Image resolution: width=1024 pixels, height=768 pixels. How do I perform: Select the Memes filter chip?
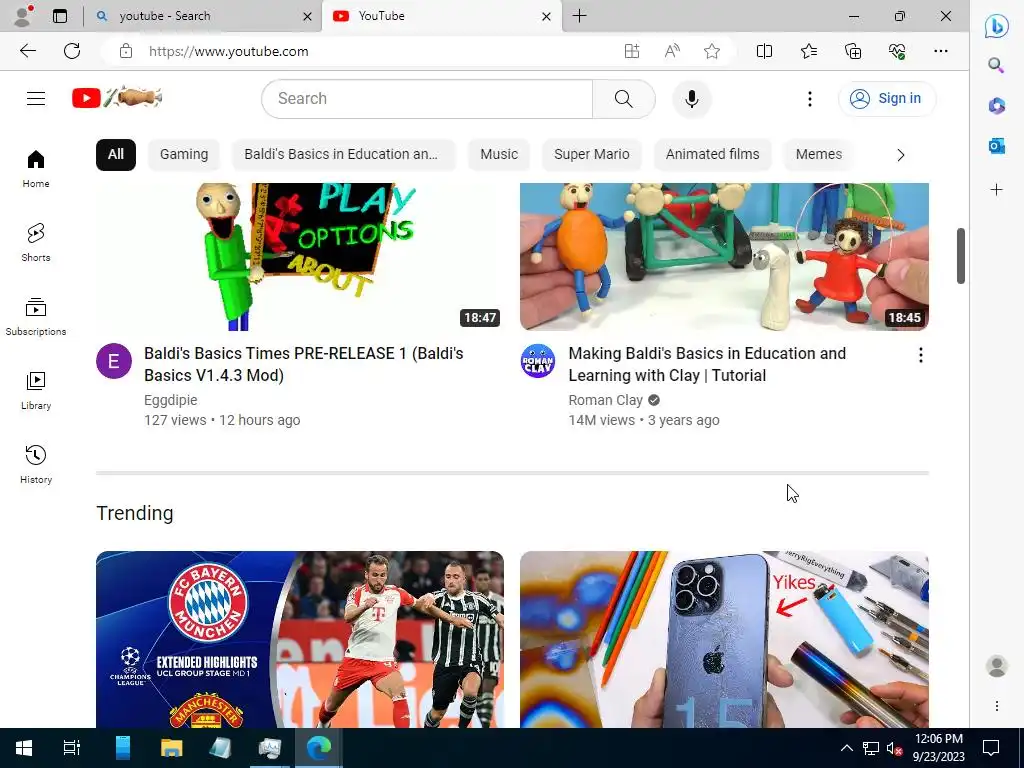pos(819,155)
